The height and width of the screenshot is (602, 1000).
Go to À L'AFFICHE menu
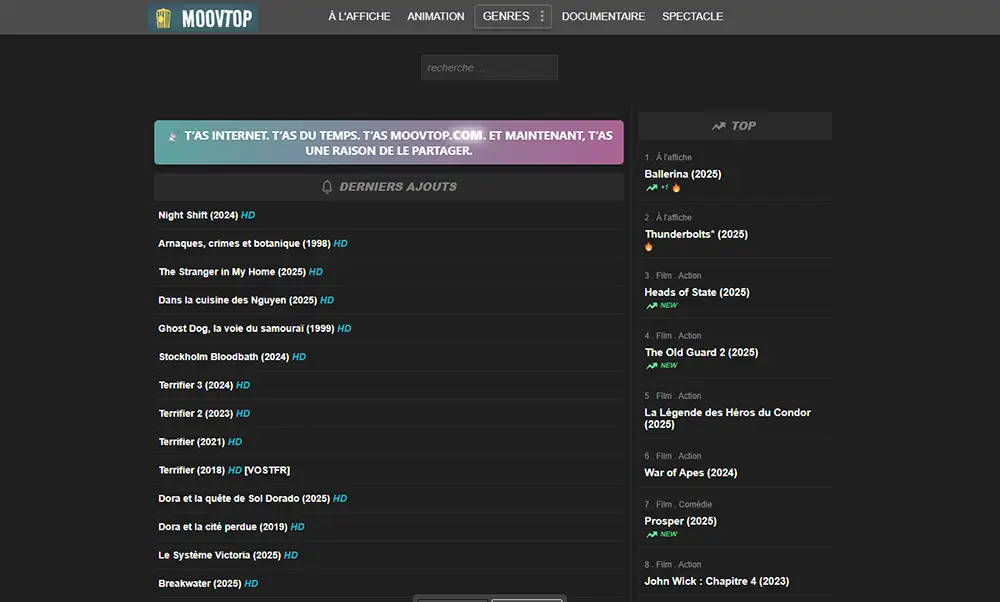[359, 17]
